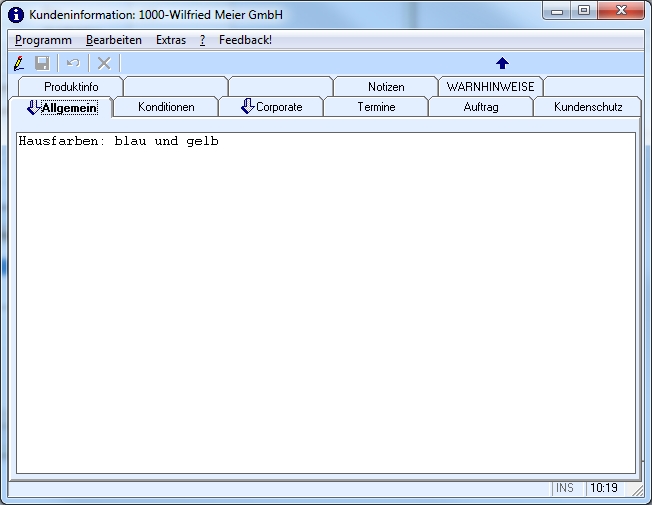Open the Bearbeiten menu

(113, 40)
